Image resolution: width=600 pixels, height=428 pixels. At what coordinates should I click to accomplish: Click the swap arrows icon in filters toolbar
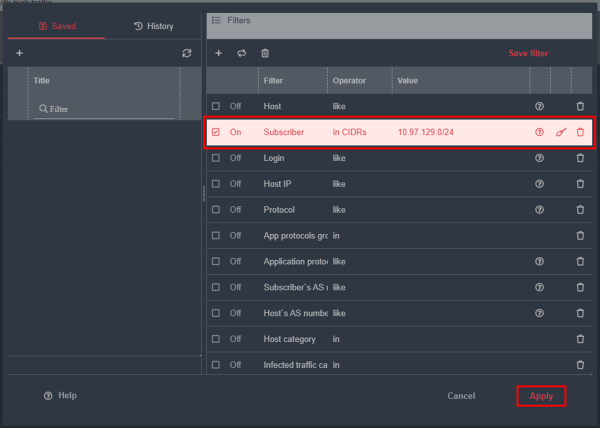241,53
